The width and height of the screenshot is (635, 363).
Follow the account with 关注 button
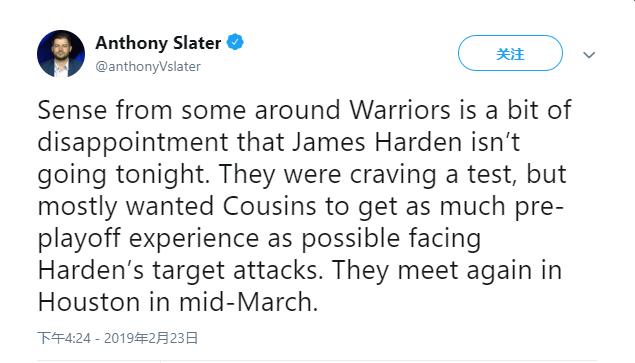click(510, 53)
